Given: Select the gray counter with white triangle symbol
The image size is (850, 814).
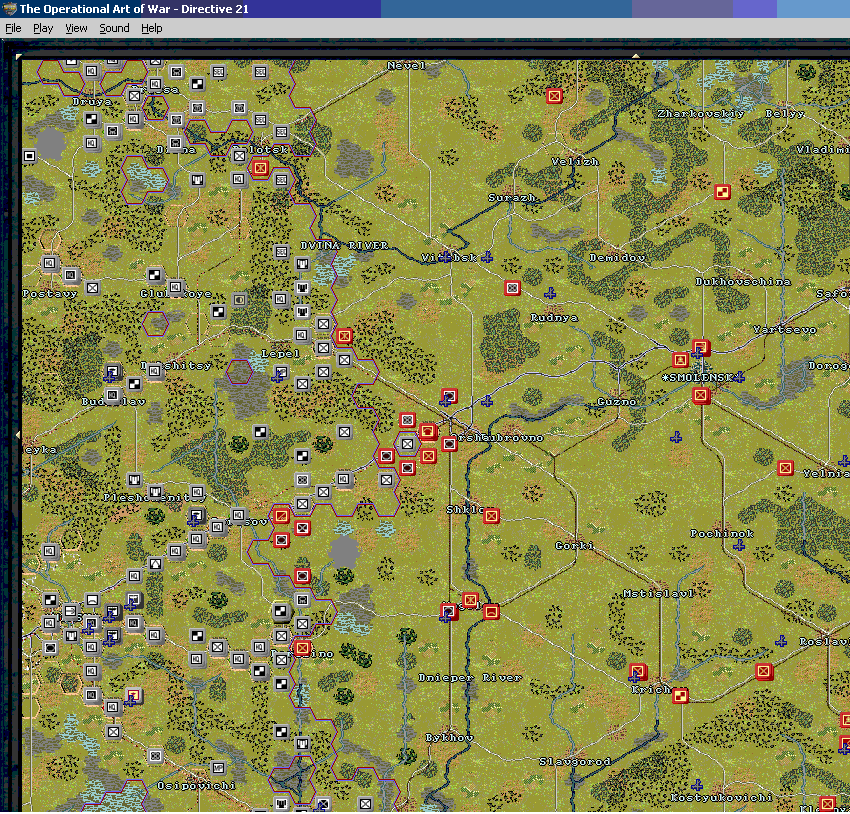Looking at the screenshot, I should coord(155,564).
